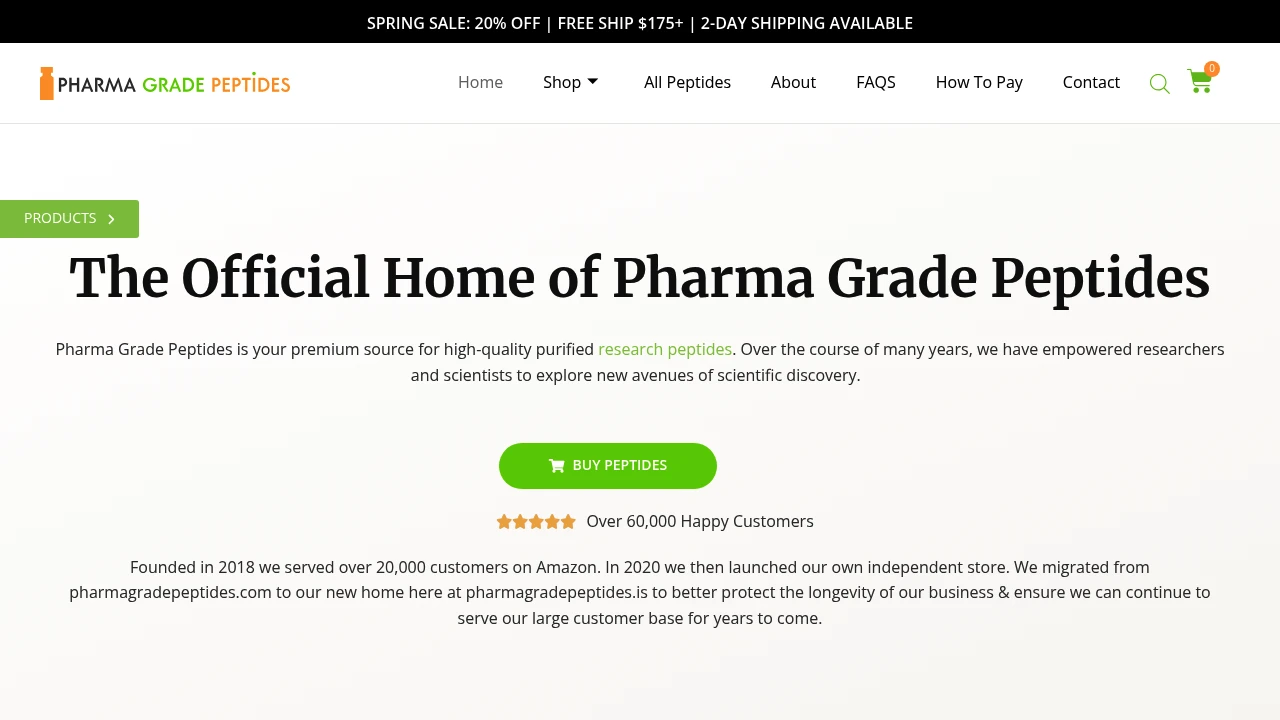Open the FAQS navigation item
Viewport: 1280px width, 720px height.
(876, 82)
